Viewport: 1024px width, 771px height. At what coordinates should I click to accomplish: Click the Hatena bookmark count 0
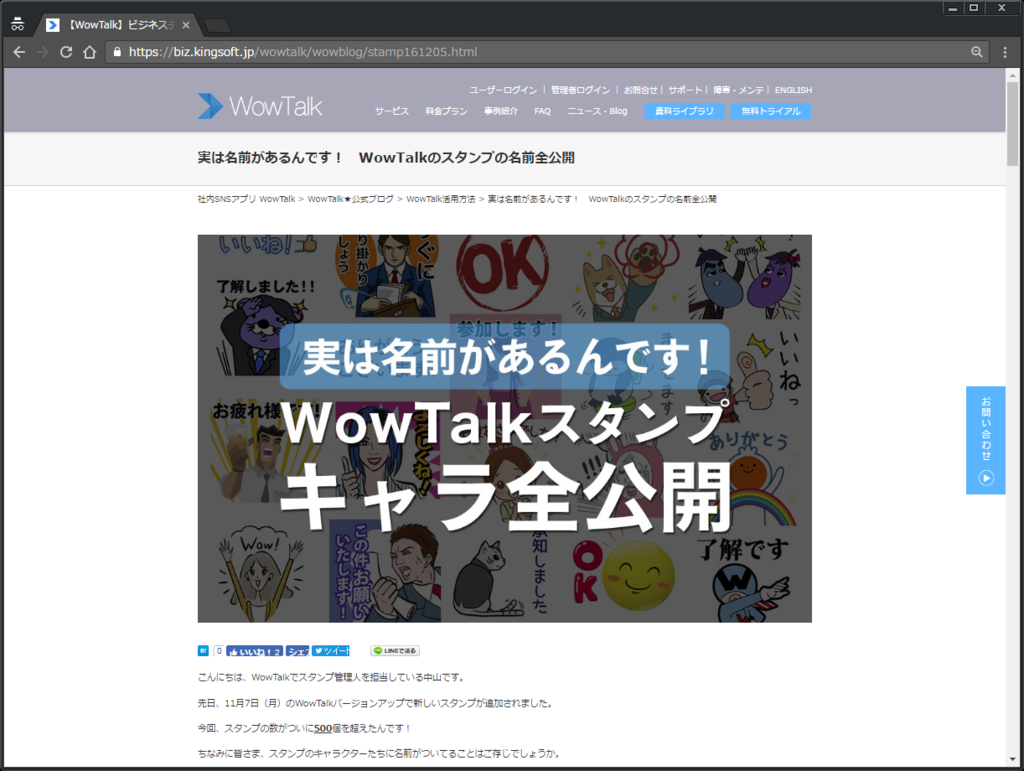pyautogui.click(x=219, y=651)
